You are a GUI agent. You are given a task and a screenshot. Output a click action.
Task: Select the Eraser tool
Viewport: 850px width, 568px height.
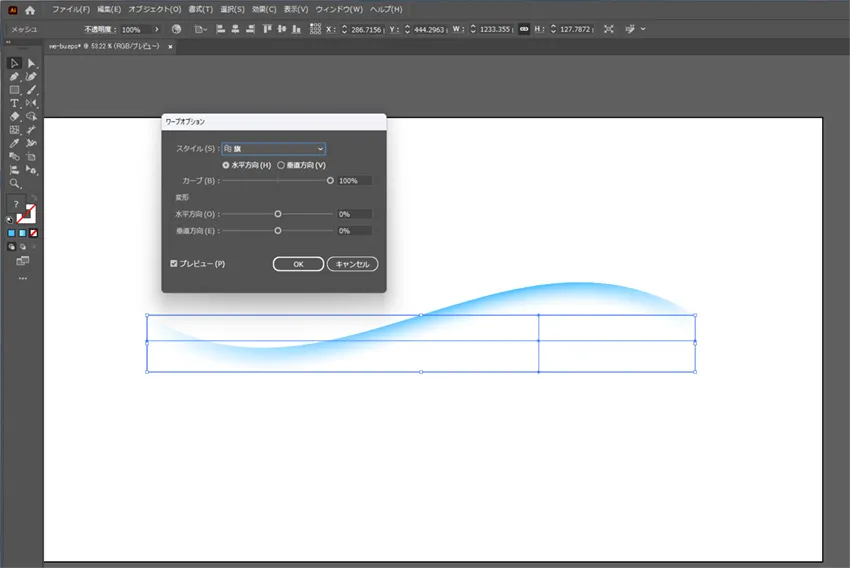[x=15, y=117]
